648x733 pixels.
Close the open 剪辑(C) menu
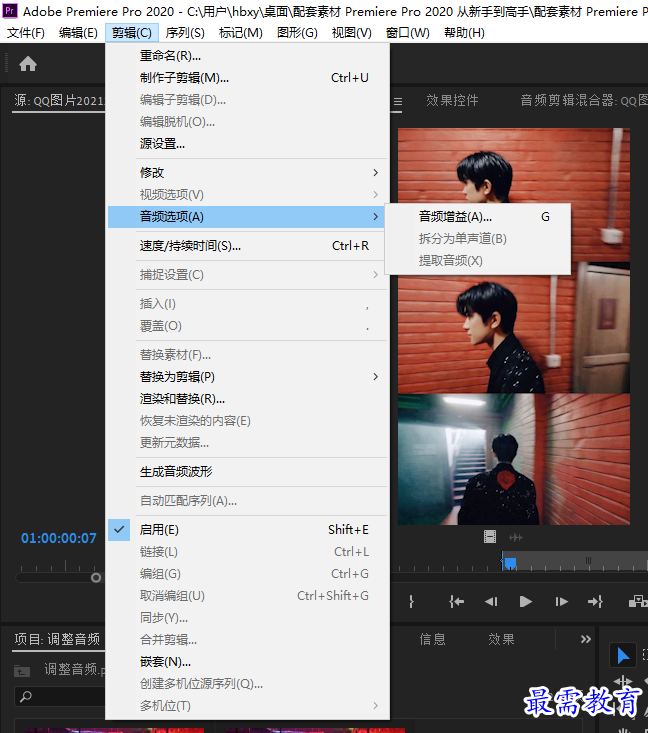coord(132,33)
